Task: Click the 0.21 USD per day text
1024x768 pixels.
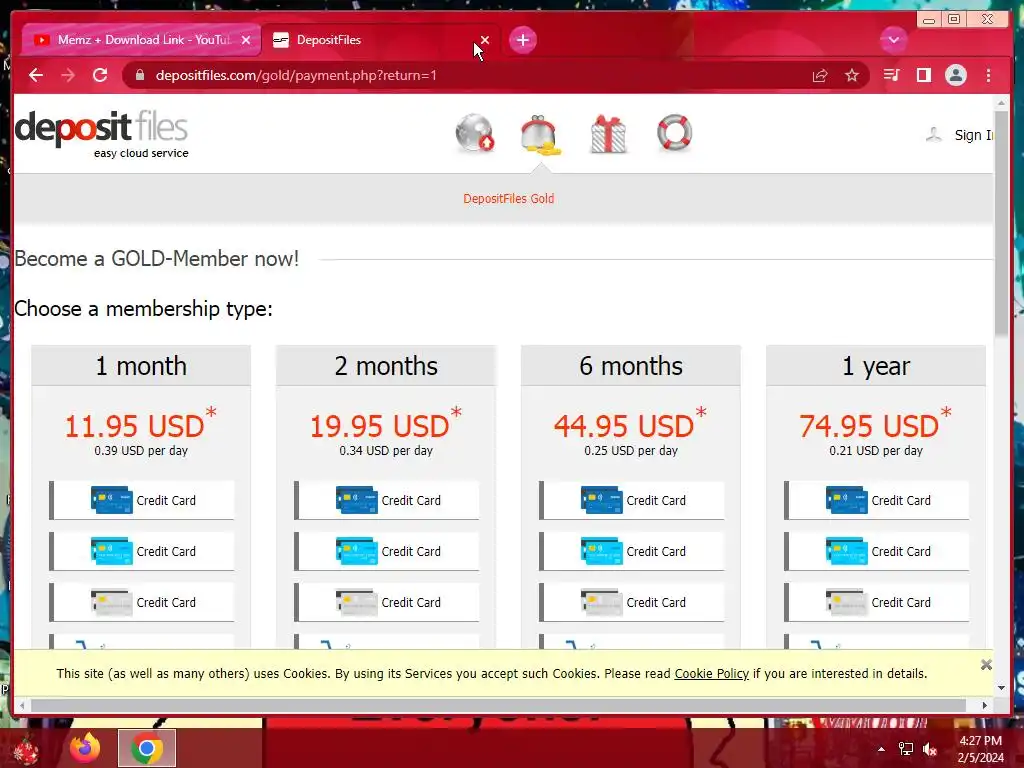Action: coord(876,451)
